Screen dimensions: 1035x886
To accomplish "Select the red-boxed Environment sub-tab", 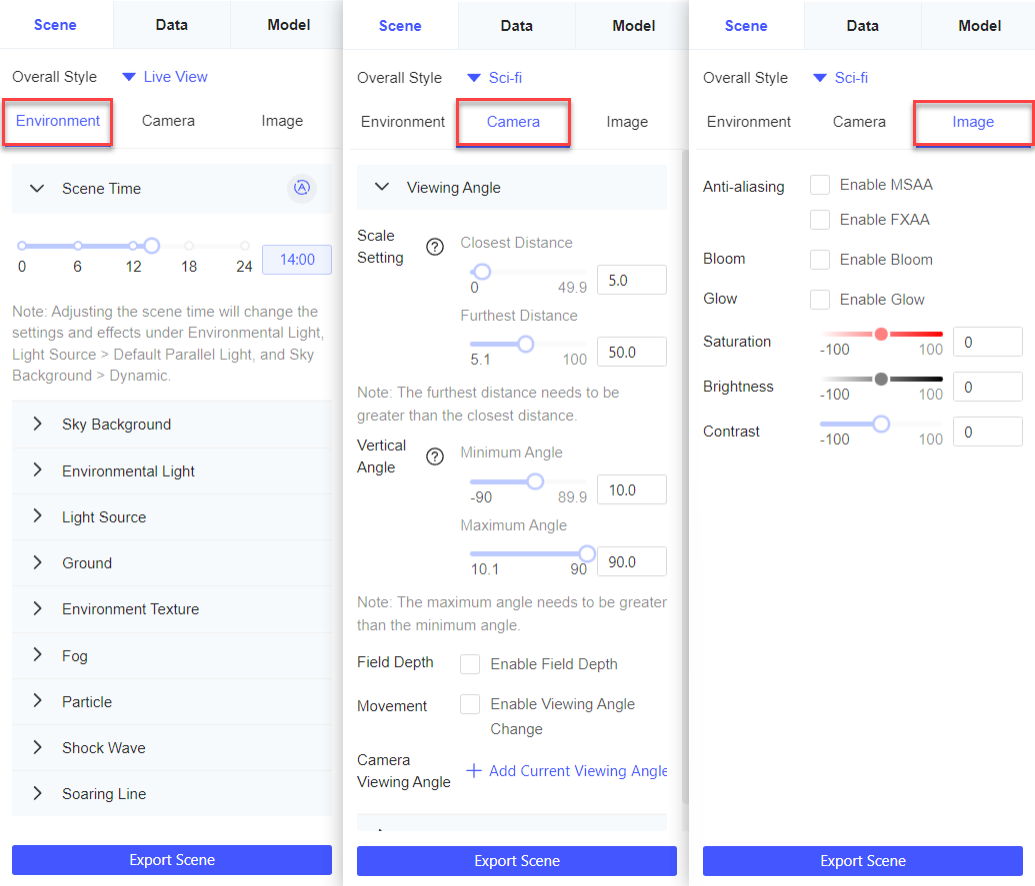I will 58,121.
